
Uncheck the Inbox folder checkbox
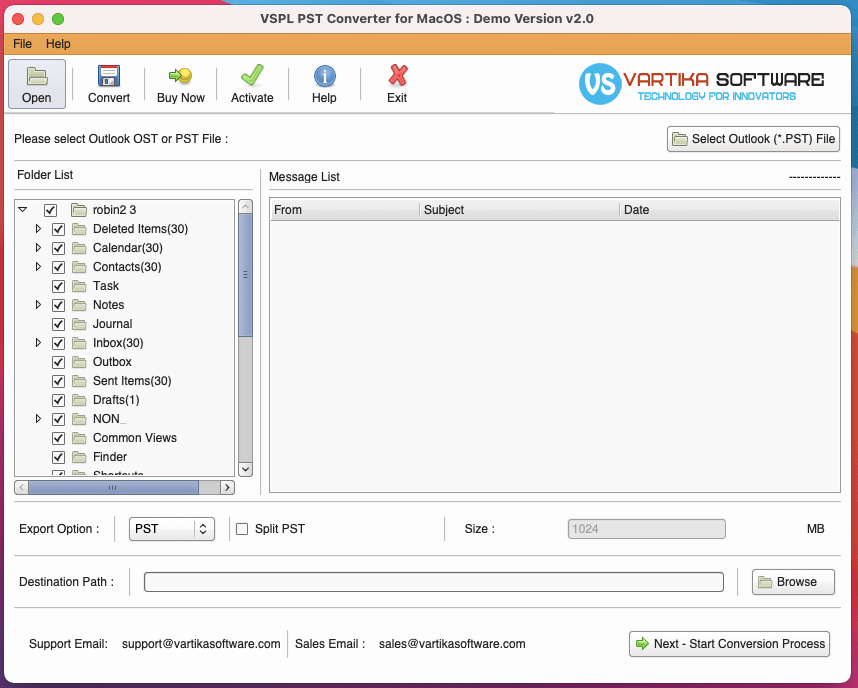[59, 343]
